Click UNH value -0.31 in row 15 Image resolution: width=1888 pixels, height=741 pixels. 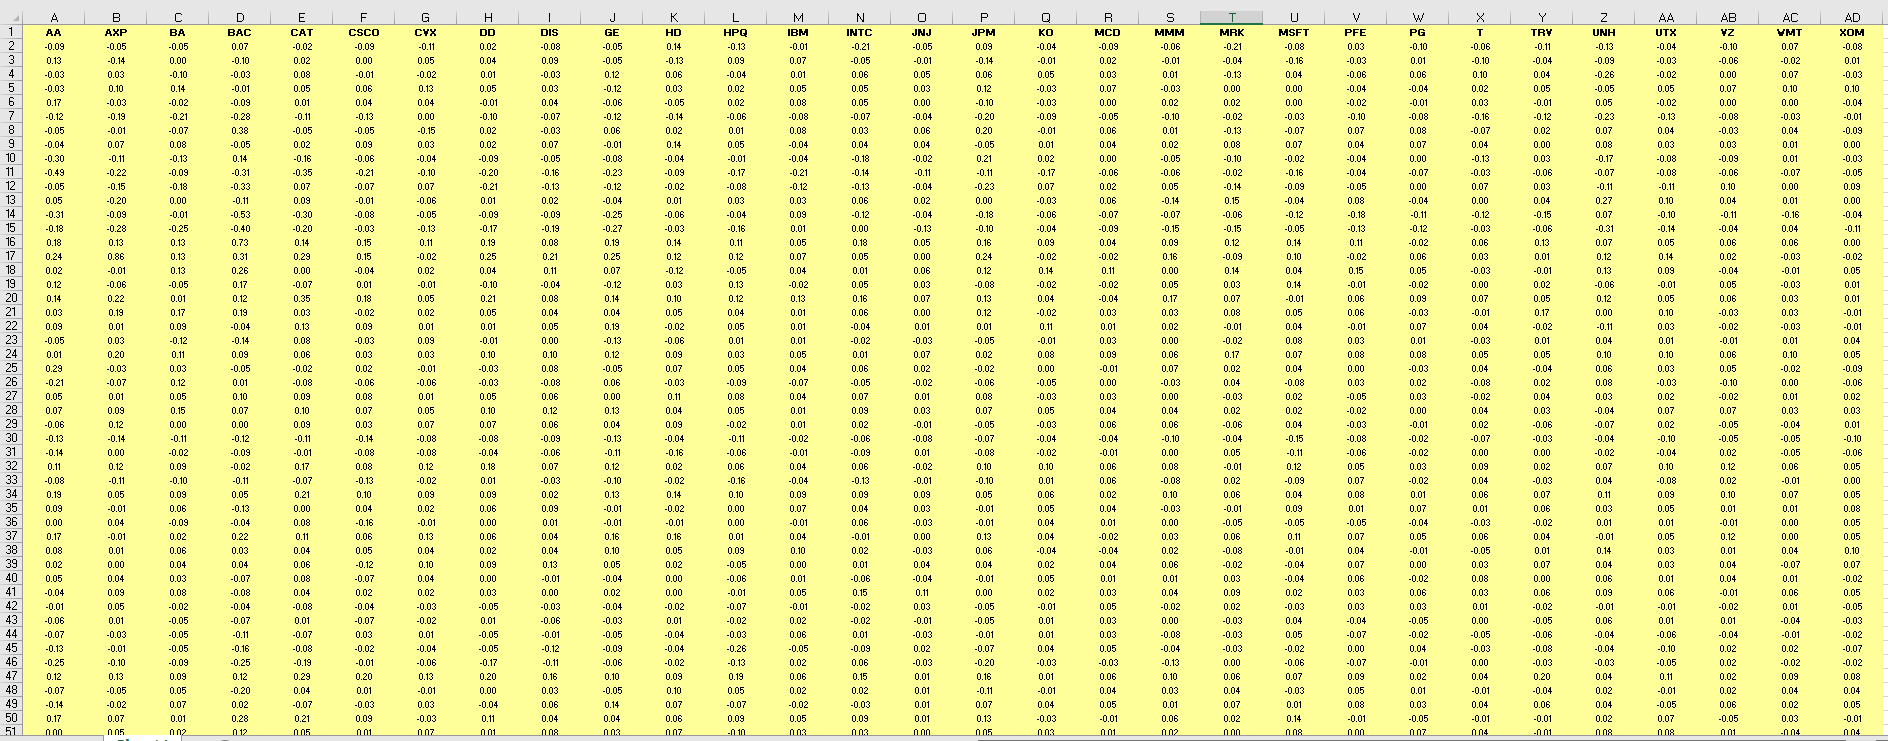(1604, 228)
